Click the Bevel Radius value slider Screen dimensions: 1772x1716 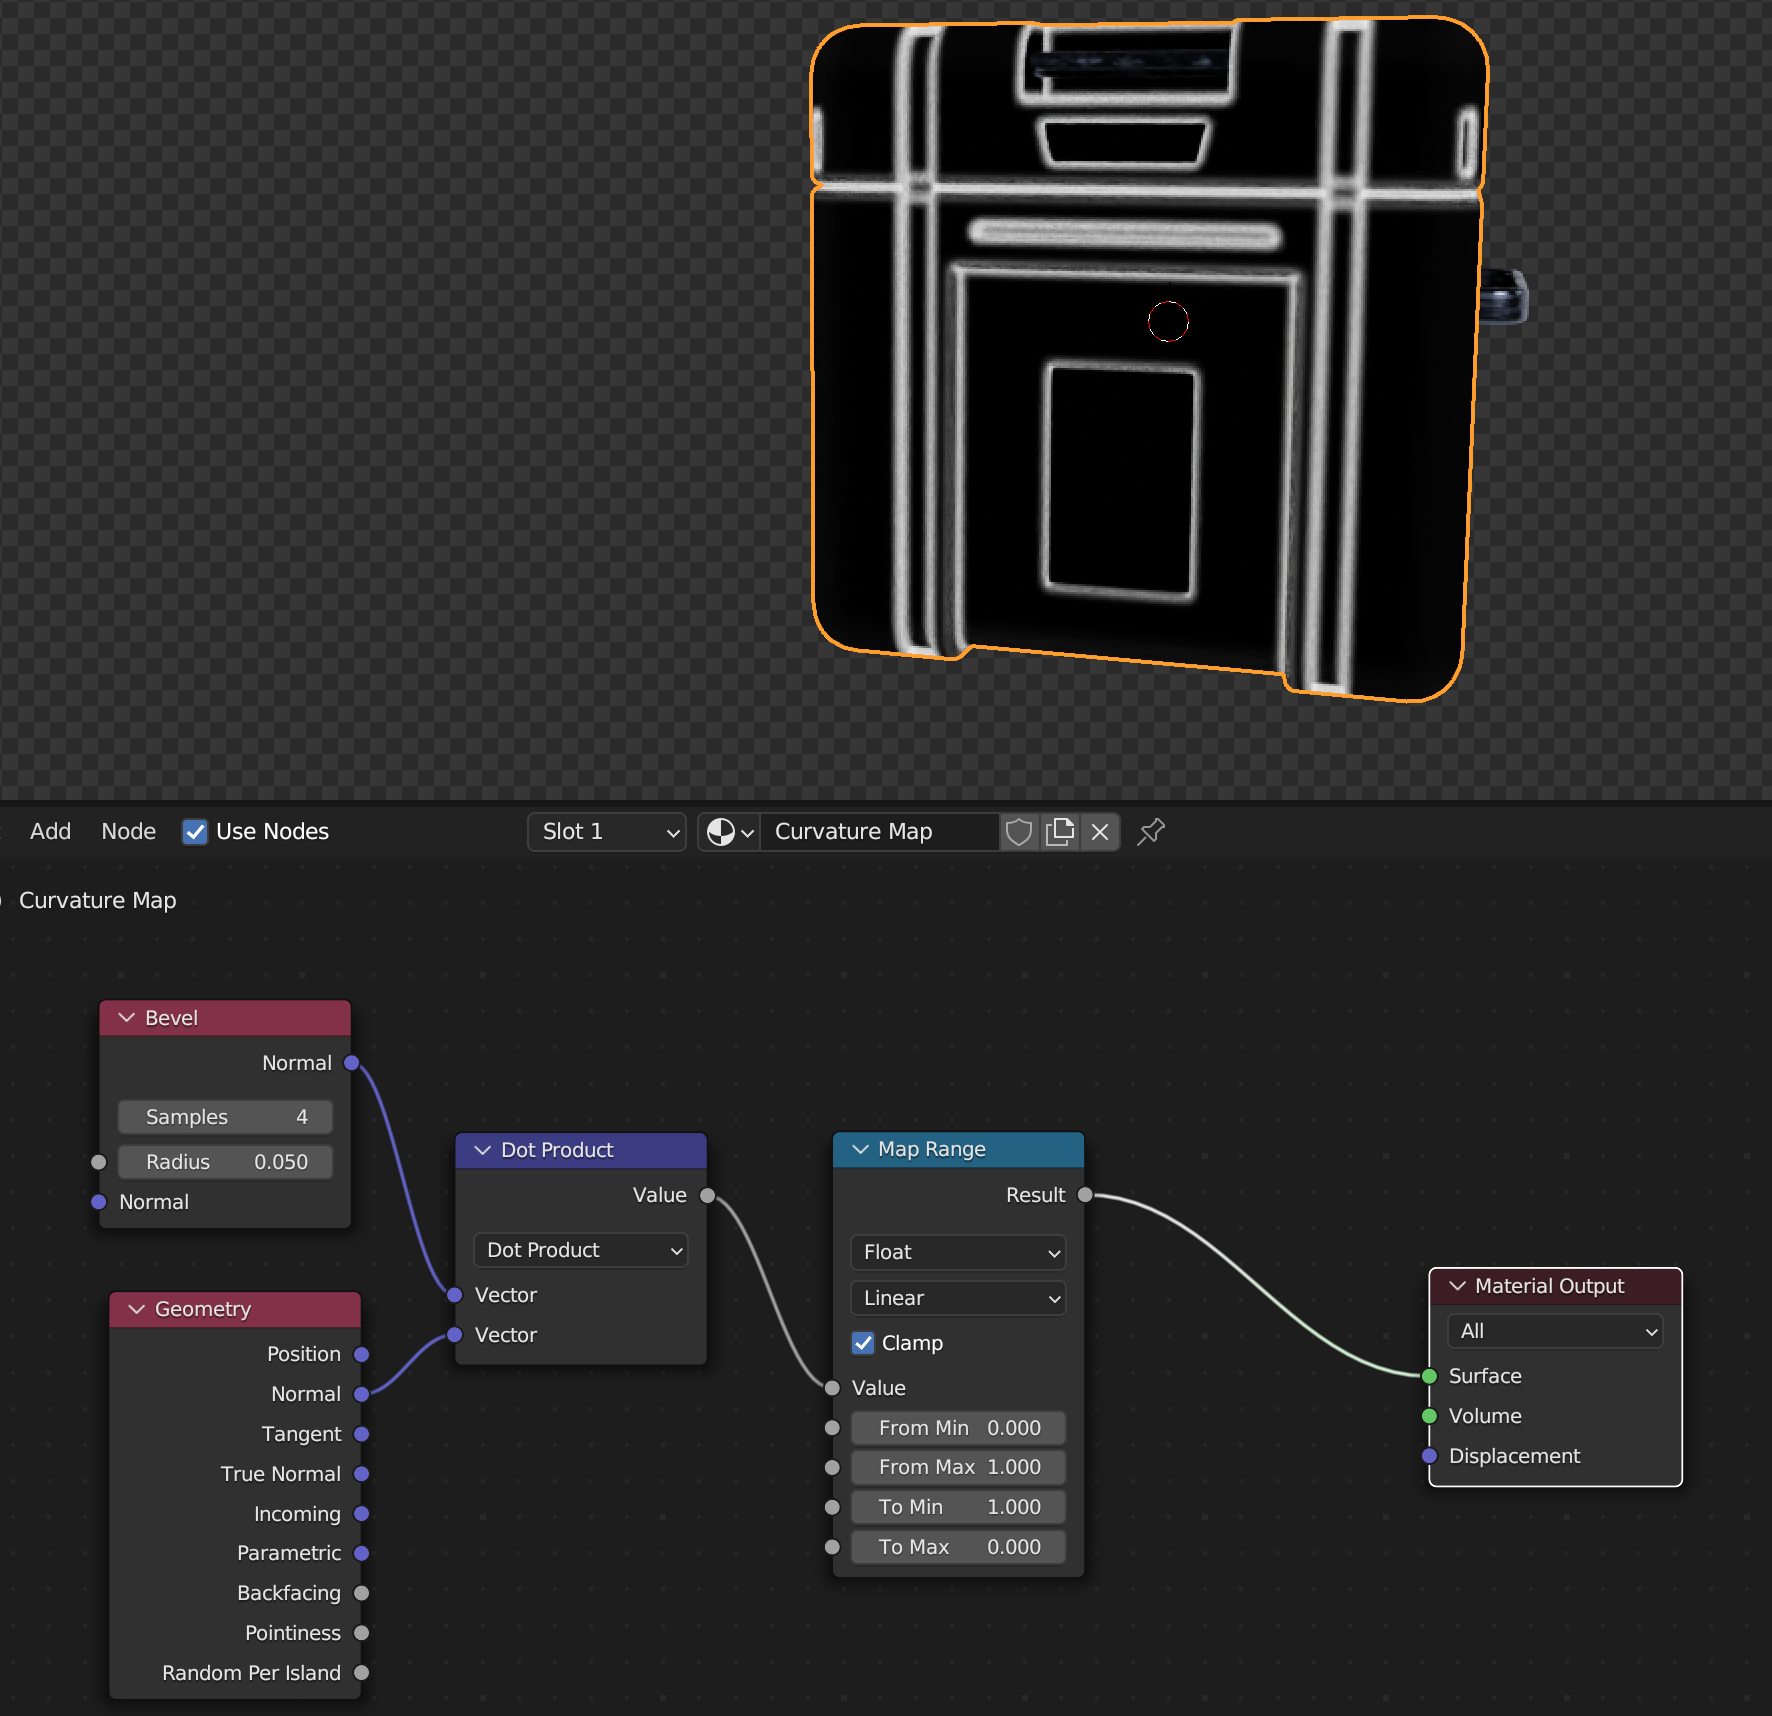[225, 1162]
